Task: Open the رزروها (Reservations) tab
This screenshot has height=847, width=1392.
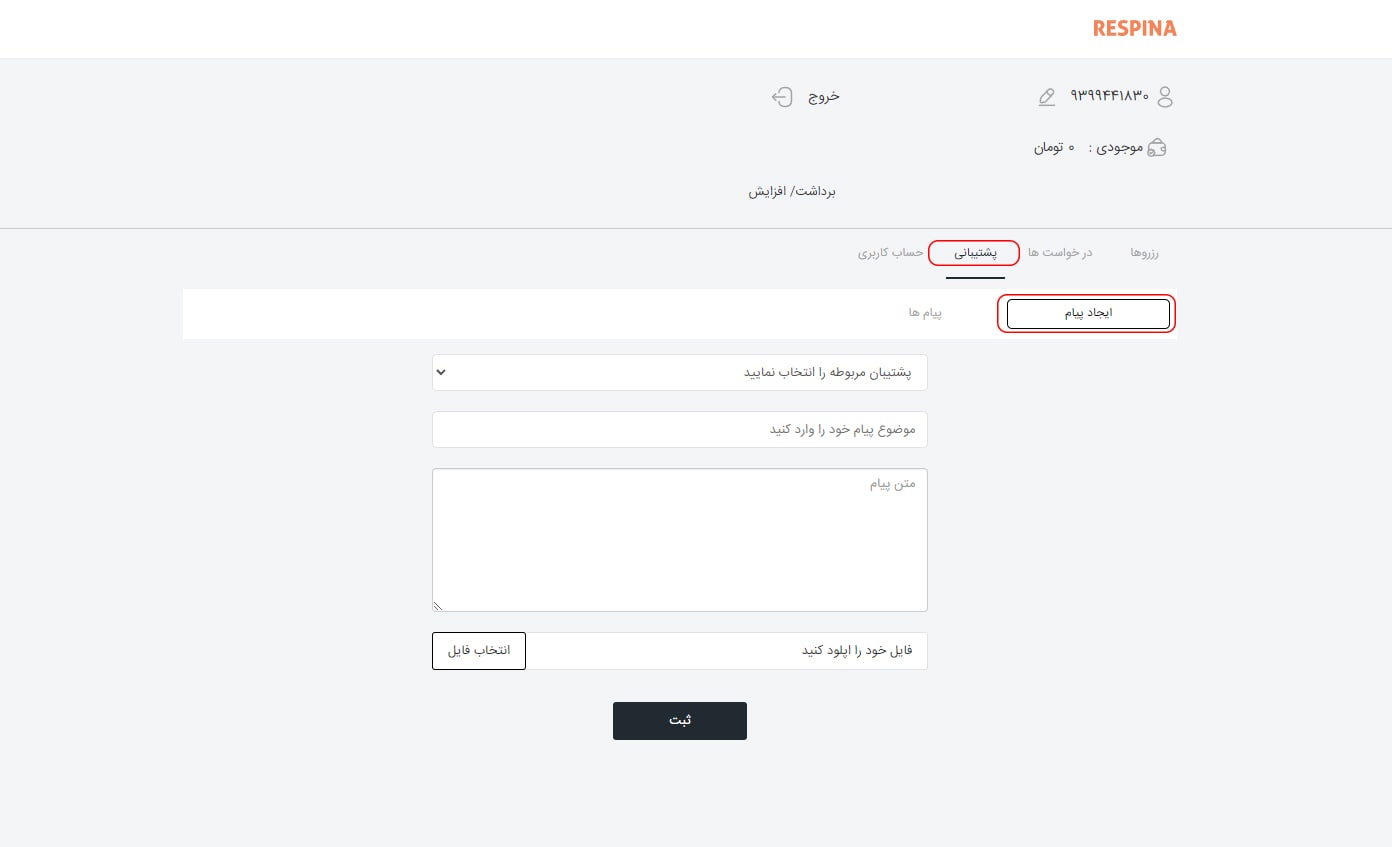Action: (x=1144, y=253)
